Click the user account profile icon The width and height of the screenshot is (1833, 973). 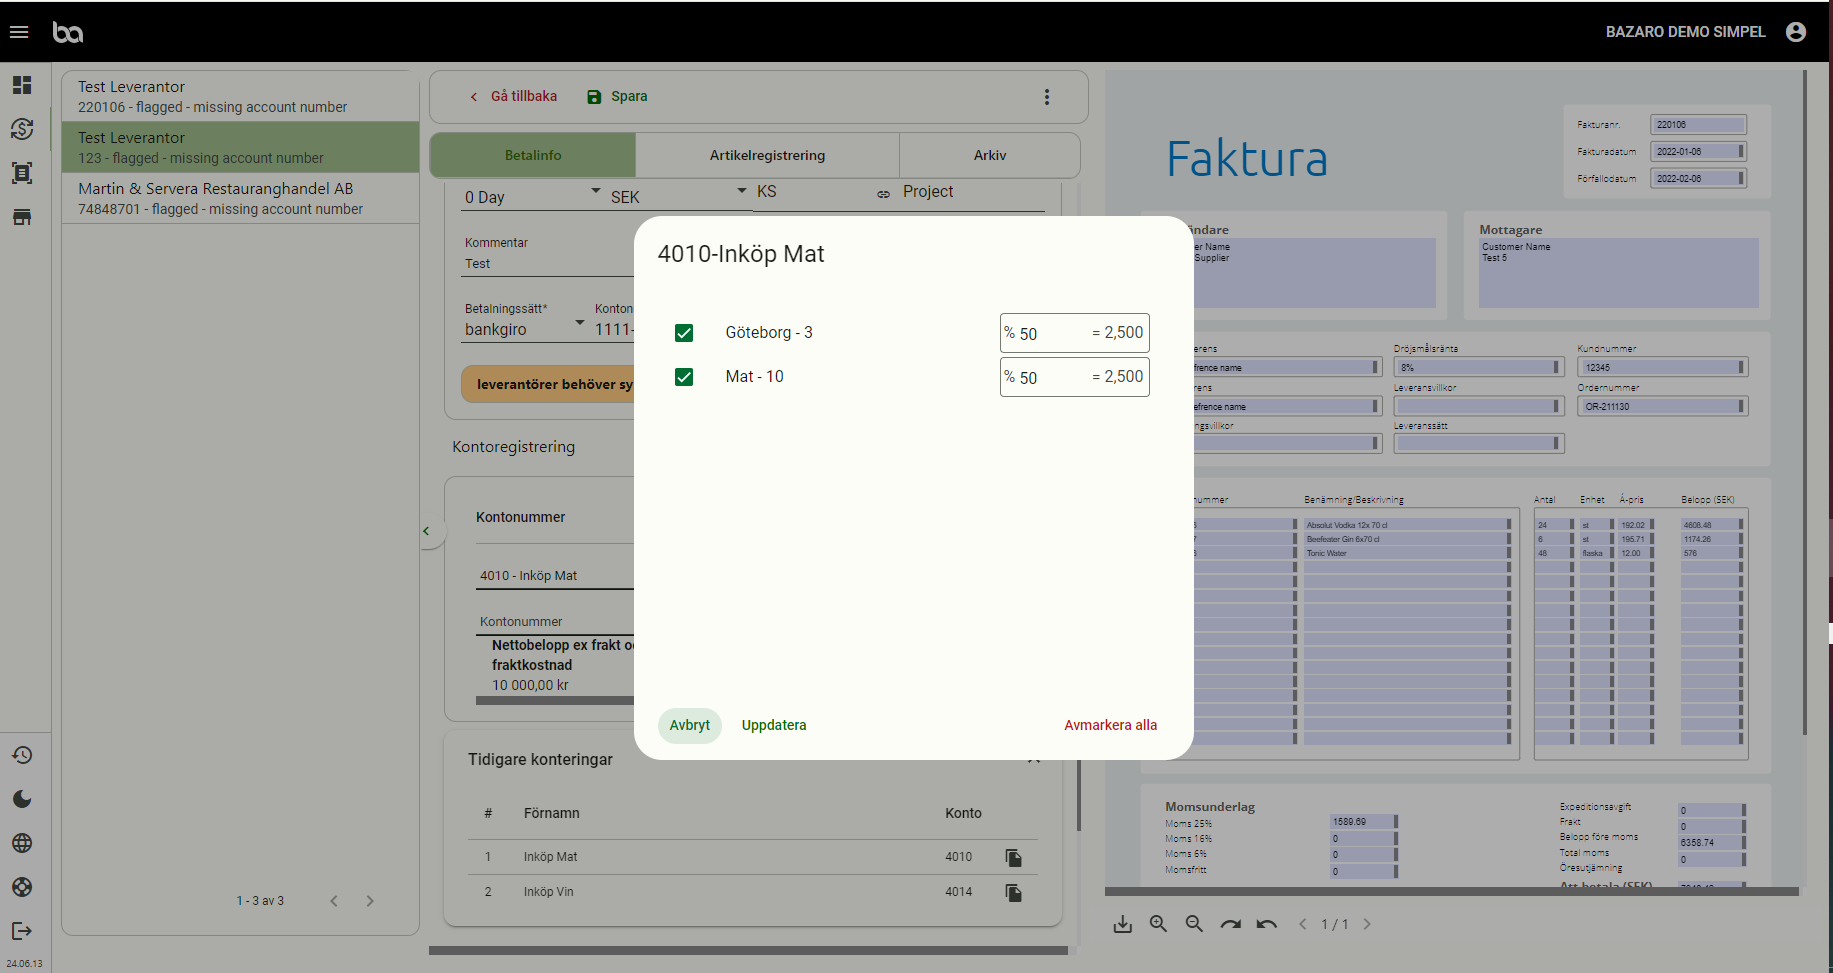[x=1795, y=32]
